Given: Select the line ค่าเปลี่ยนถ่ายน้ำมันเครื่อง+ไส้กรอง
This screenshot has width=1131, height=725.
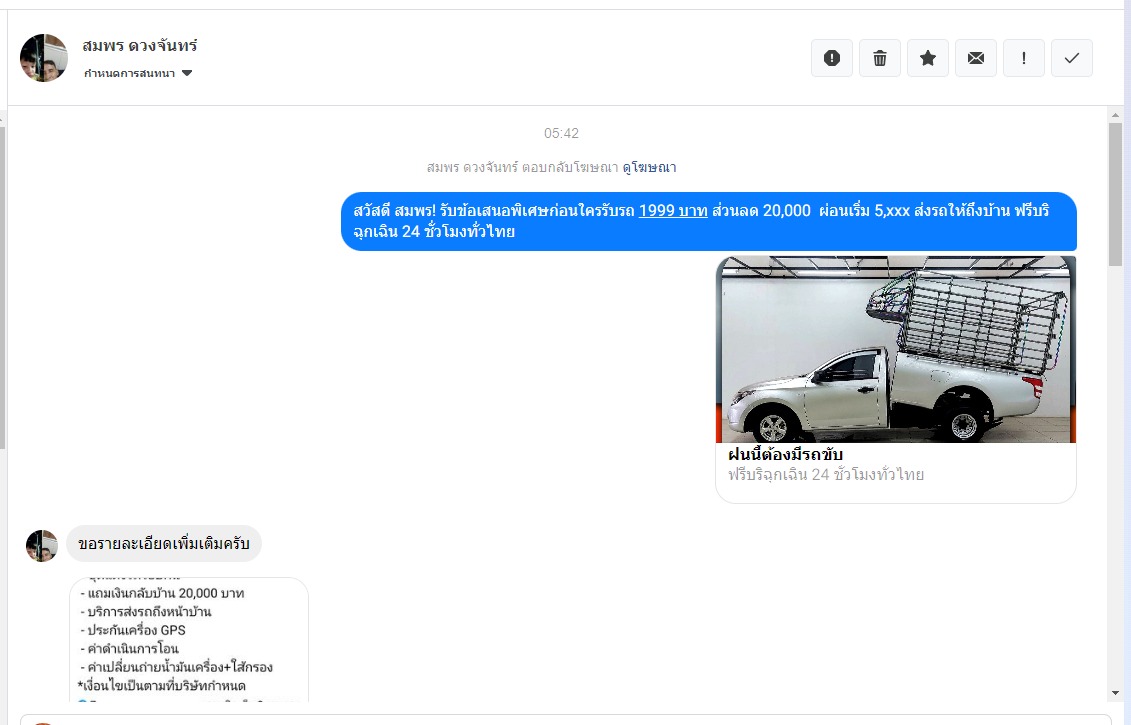Looking at the screenshot, I should click(176, 667).
